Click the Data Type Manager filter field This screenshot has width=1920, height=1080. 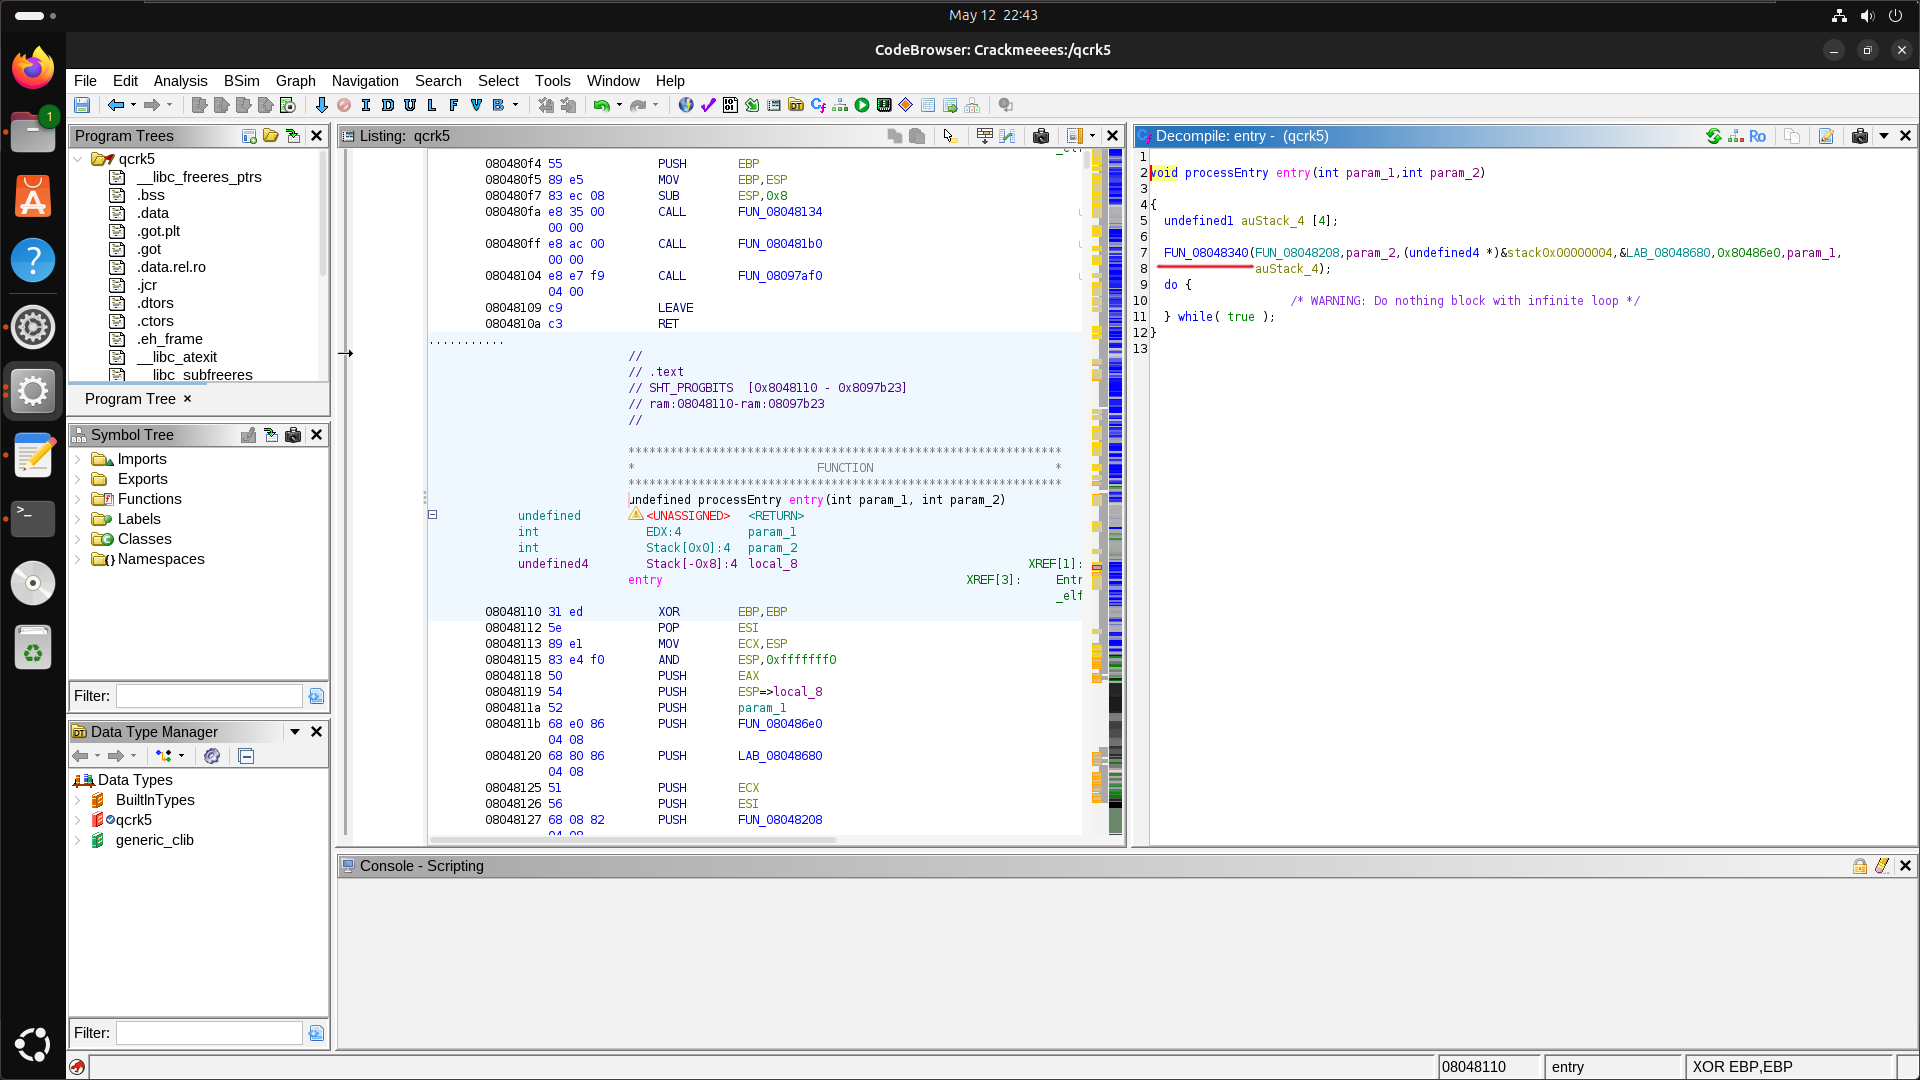pos(209,1033)
